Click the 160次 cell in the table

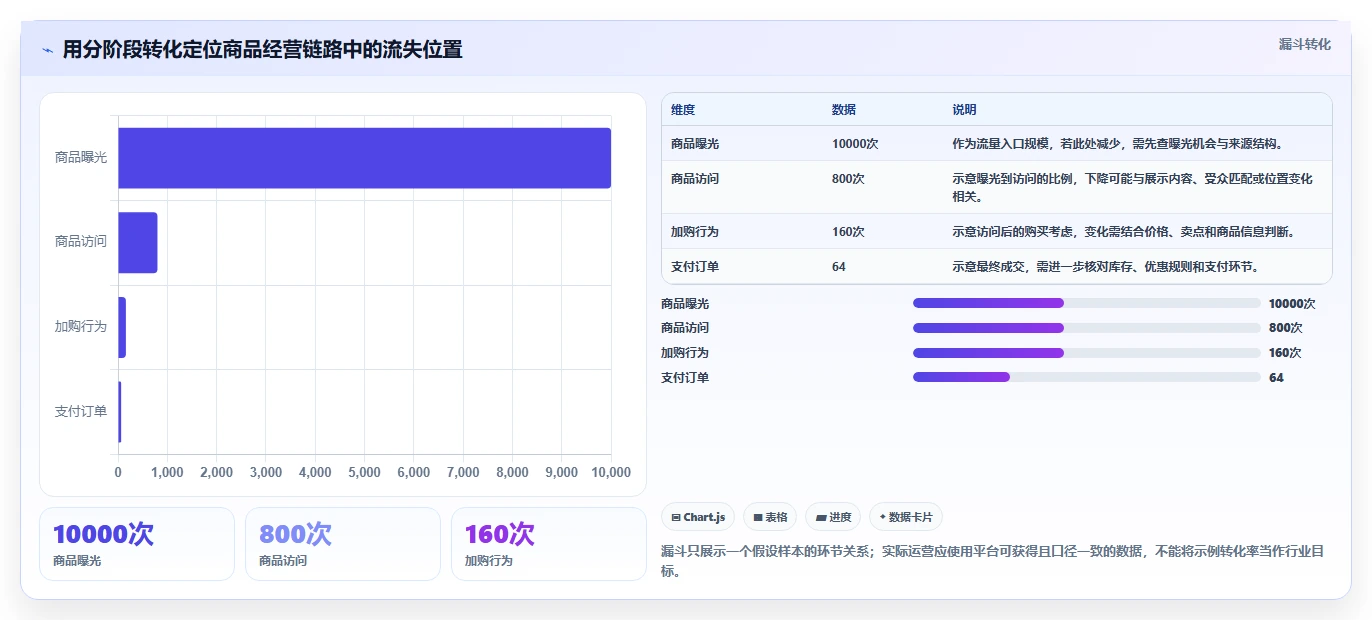click(848, 232)
